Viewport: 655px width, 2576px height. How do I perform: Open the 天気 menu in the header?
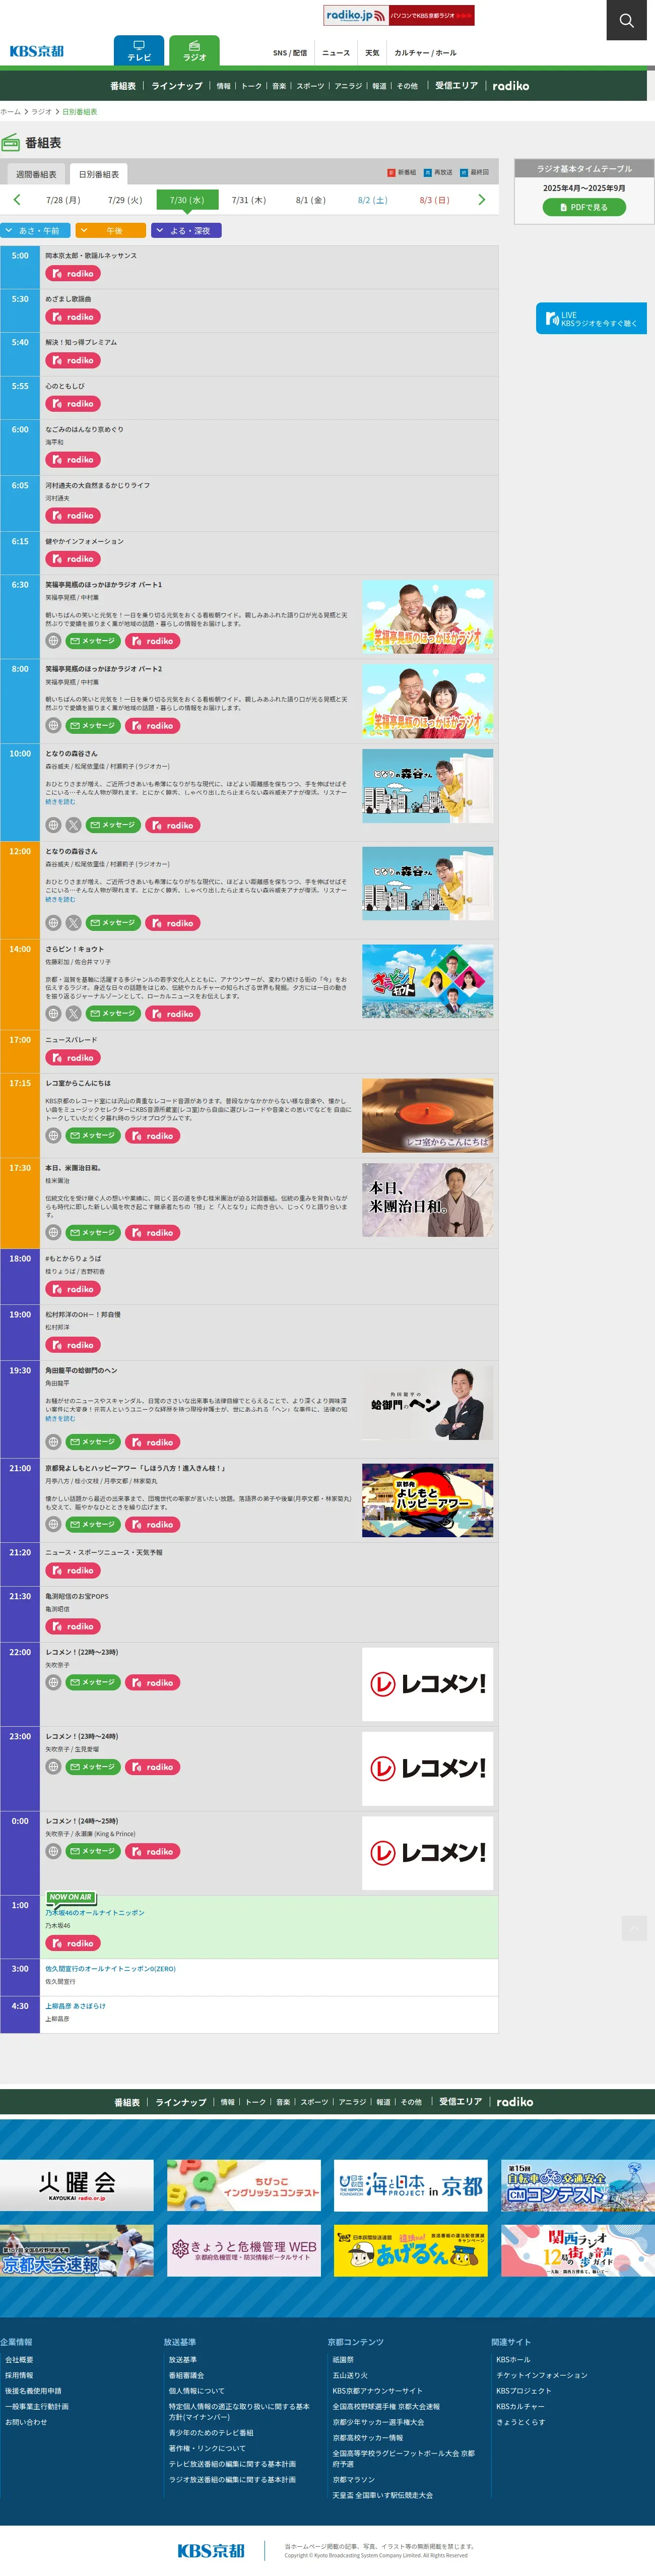[x=372, y=53]
